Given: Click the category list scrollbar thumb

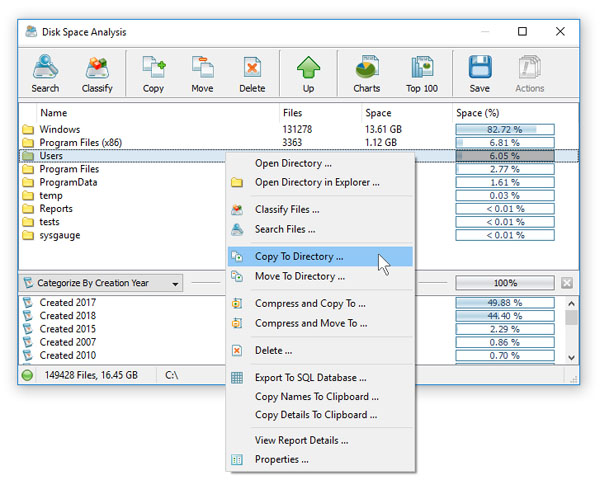Looking at the screenshot, I should tap(571, 318).
